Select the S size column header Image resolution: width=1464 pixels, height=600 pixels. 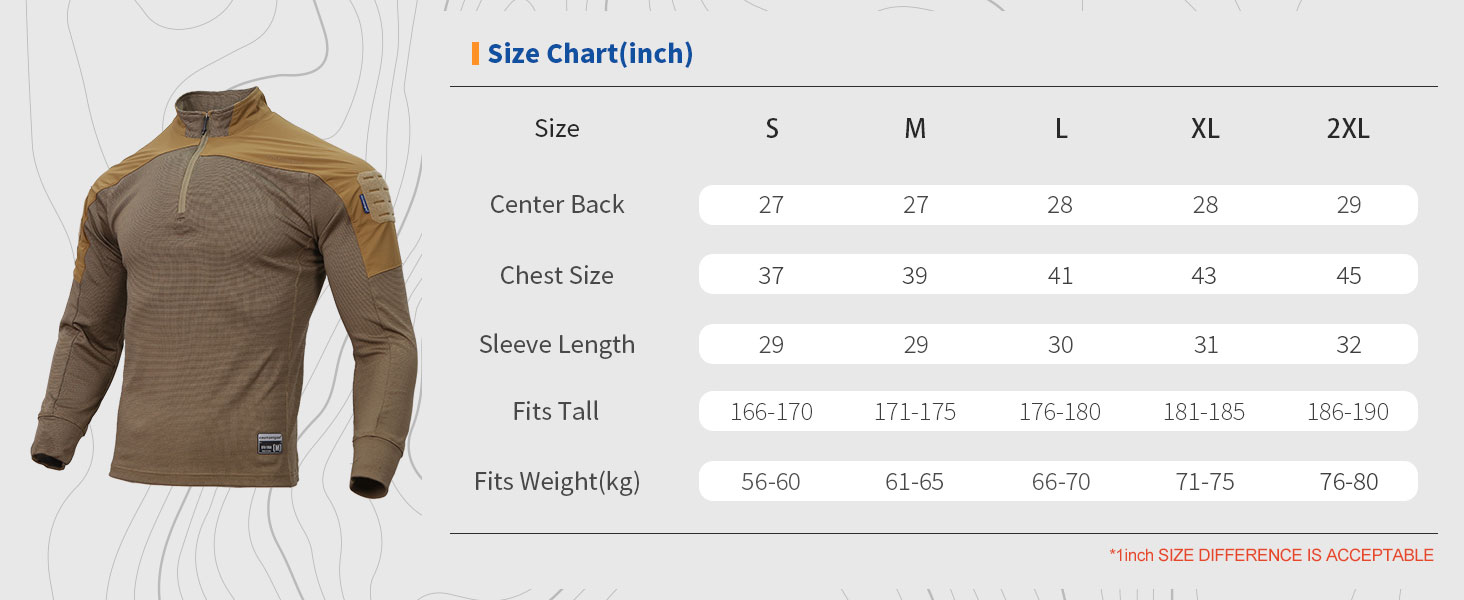click(x=771, y=129)
